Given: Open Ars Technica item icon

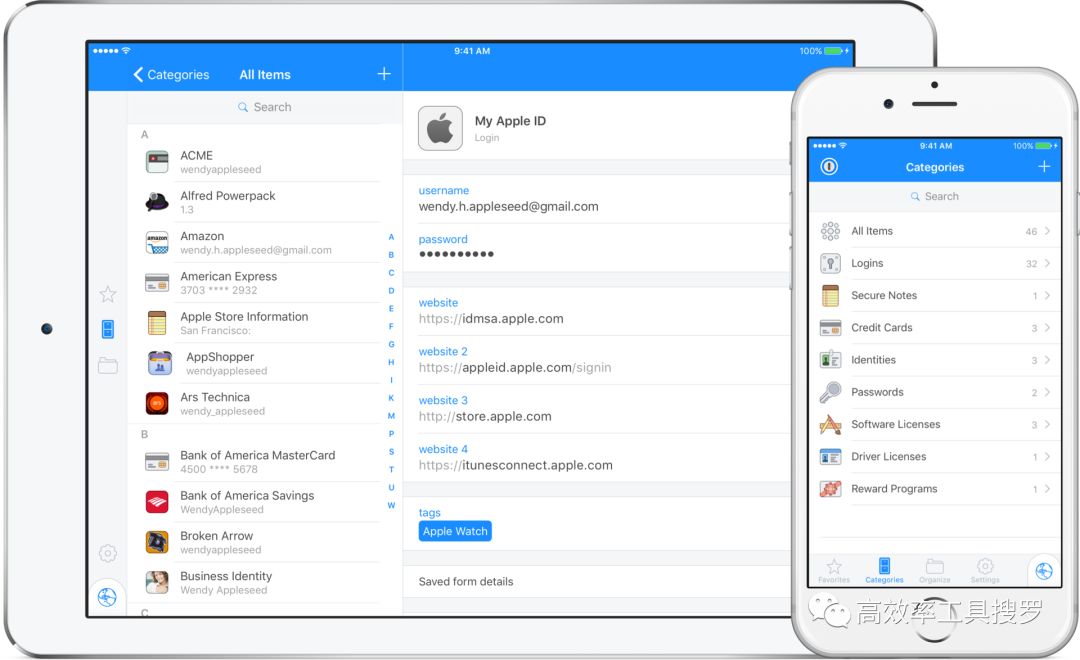Looking at the screenshot, I should coord(157,403).
